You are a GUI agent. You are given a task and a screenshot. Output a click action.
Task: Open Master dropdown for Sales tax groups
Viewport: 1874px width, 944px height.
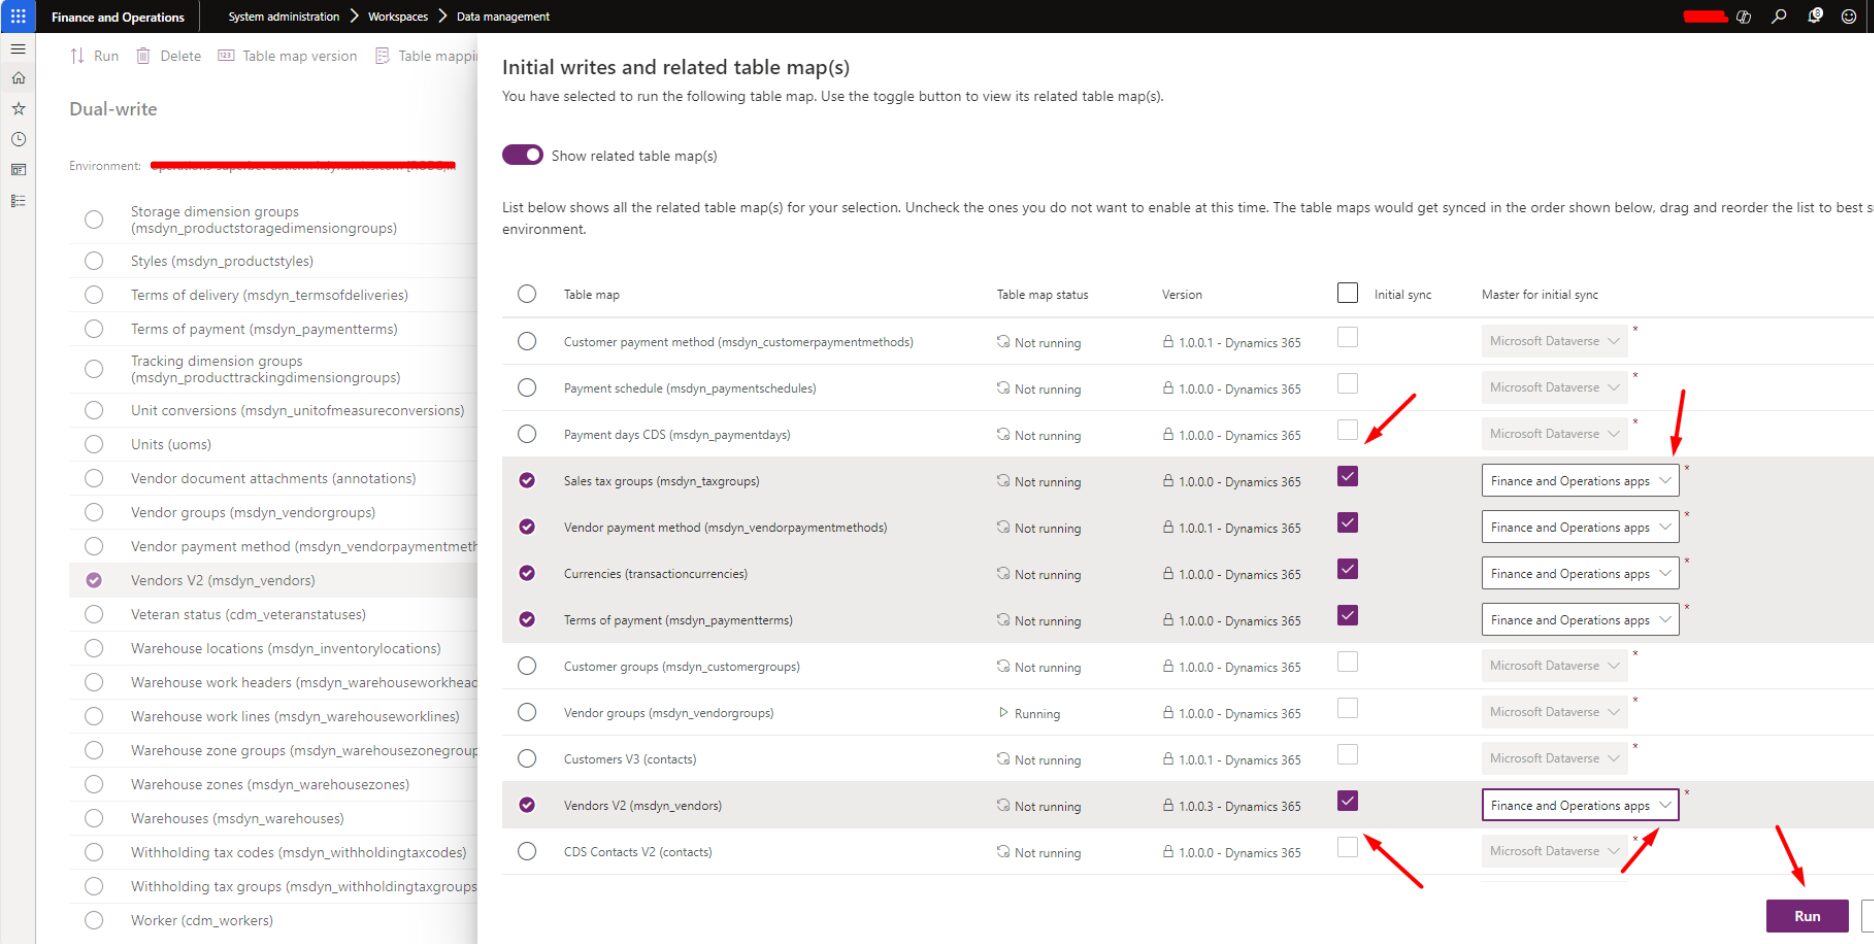tap(1580, 481)
